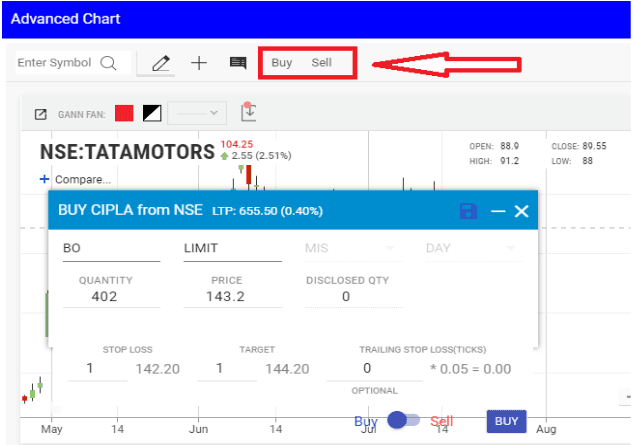Click the blue BUY submit button

[x=507, y=422]
